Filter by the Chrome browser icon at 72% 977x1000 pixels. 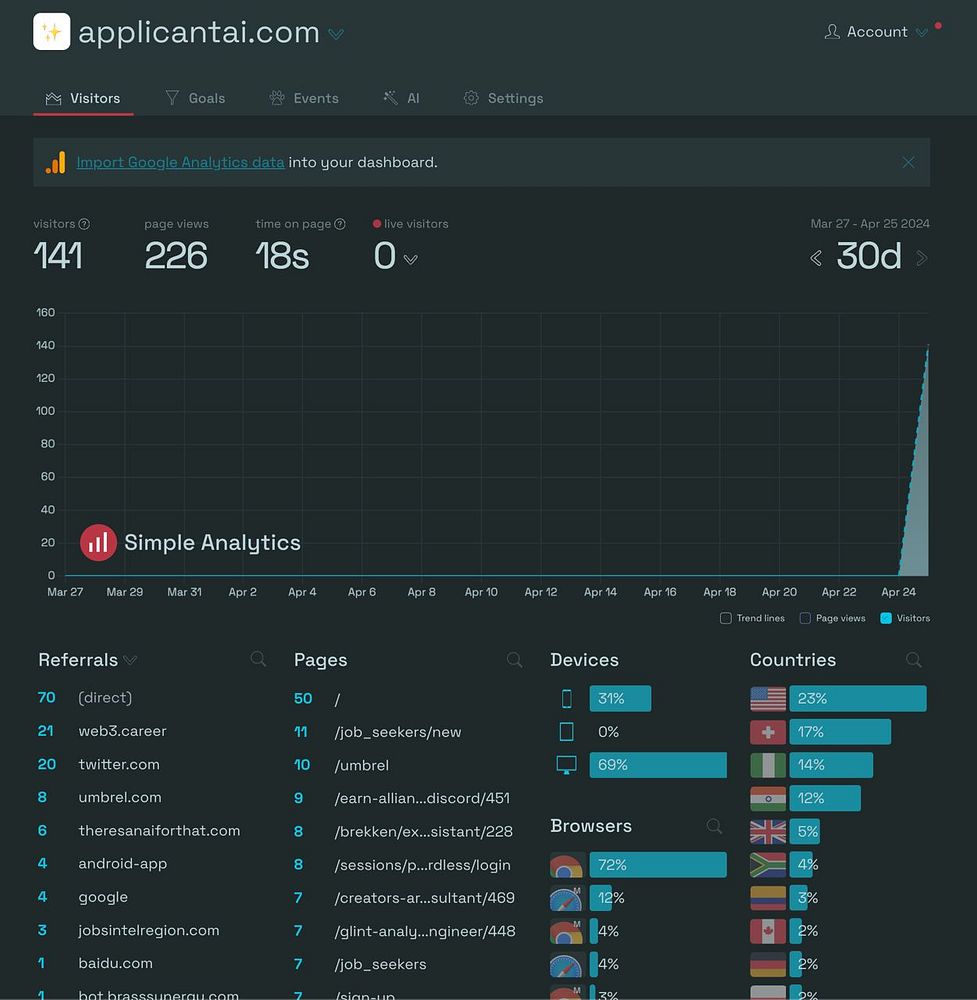566,865
